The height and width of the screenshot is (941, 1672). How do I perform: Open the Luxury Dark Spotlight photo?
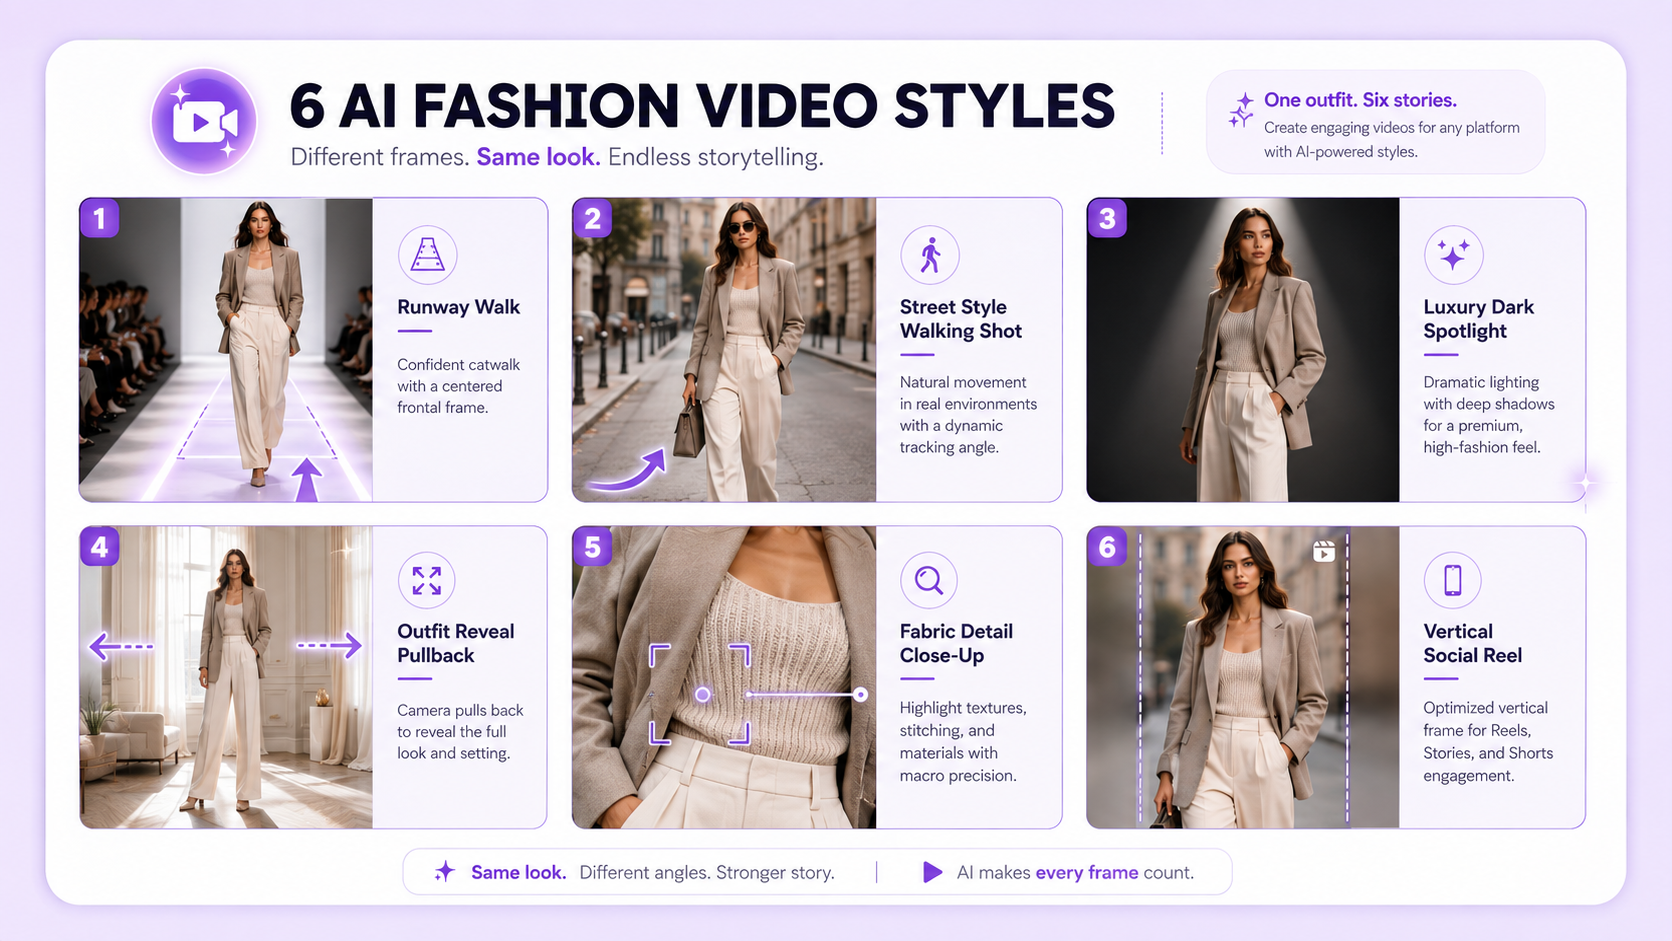[1243, 350]
